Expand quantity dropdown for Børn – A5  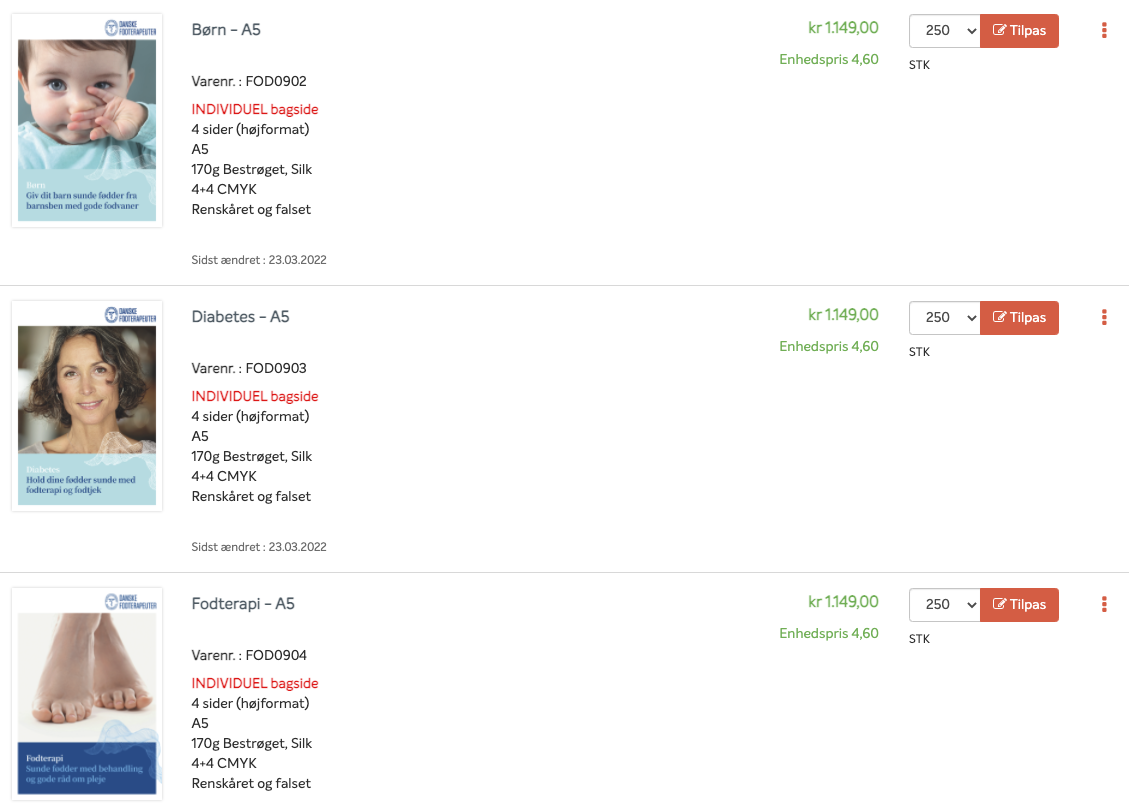click(x=944, y=31)
